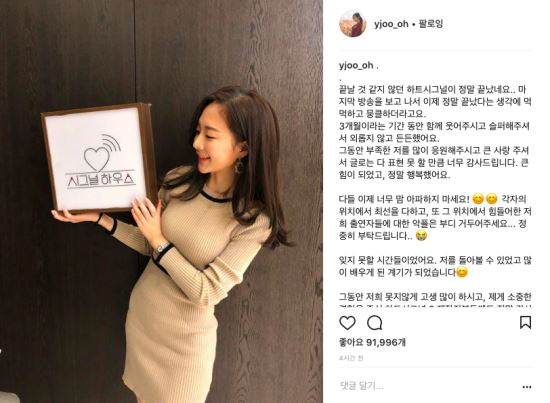The image size is (550, 403).
Task: Open the three-dot more options menu
Action: [526, 387]
